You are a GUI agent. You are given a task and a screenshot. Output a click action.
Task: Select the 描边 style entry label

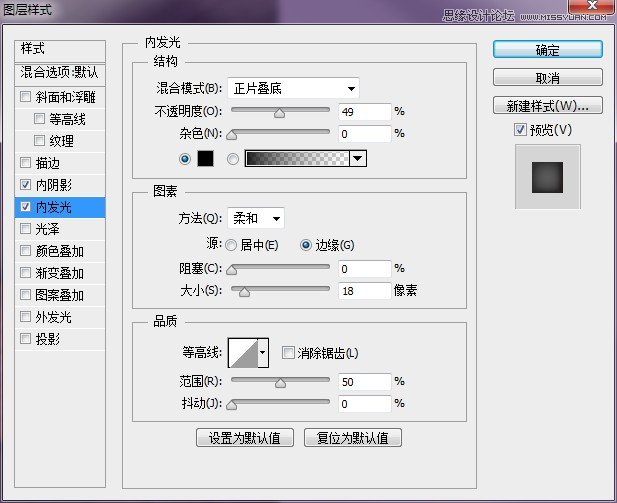48,163
